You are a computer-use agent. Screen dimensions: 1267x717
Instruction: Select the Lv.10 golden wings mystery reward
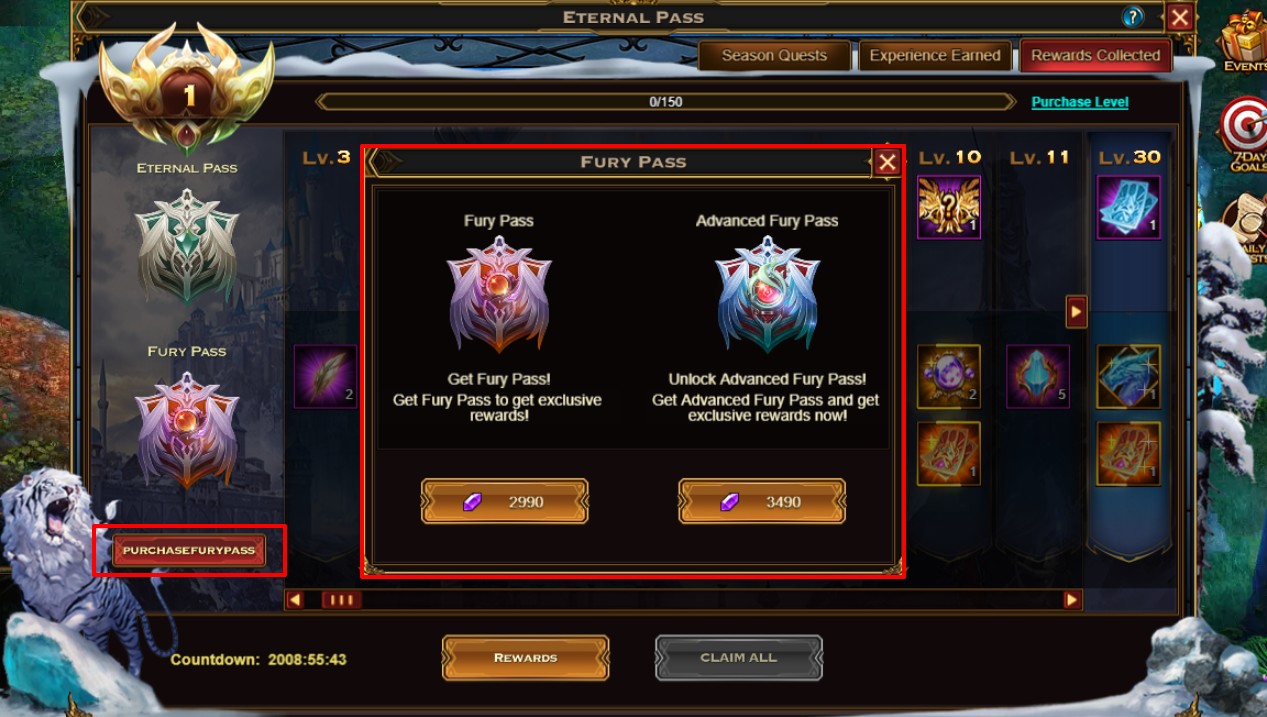949,207
